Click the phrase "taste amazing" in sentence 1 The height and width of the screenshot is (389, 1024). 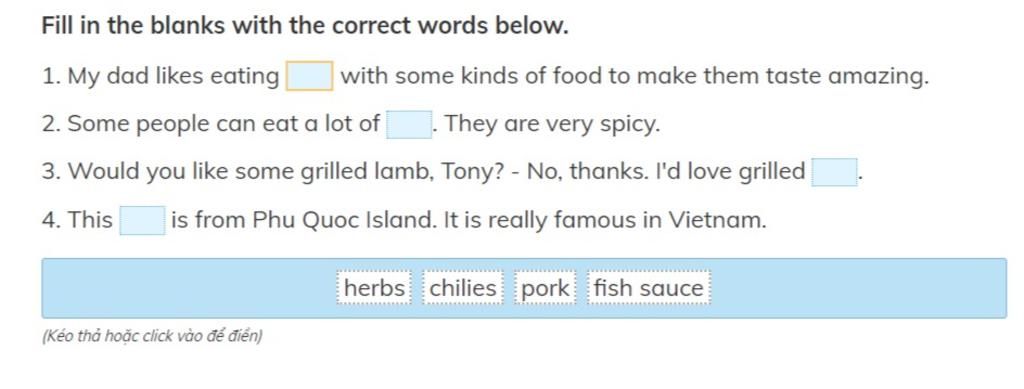pyautogui.click(x=846, y=76)
